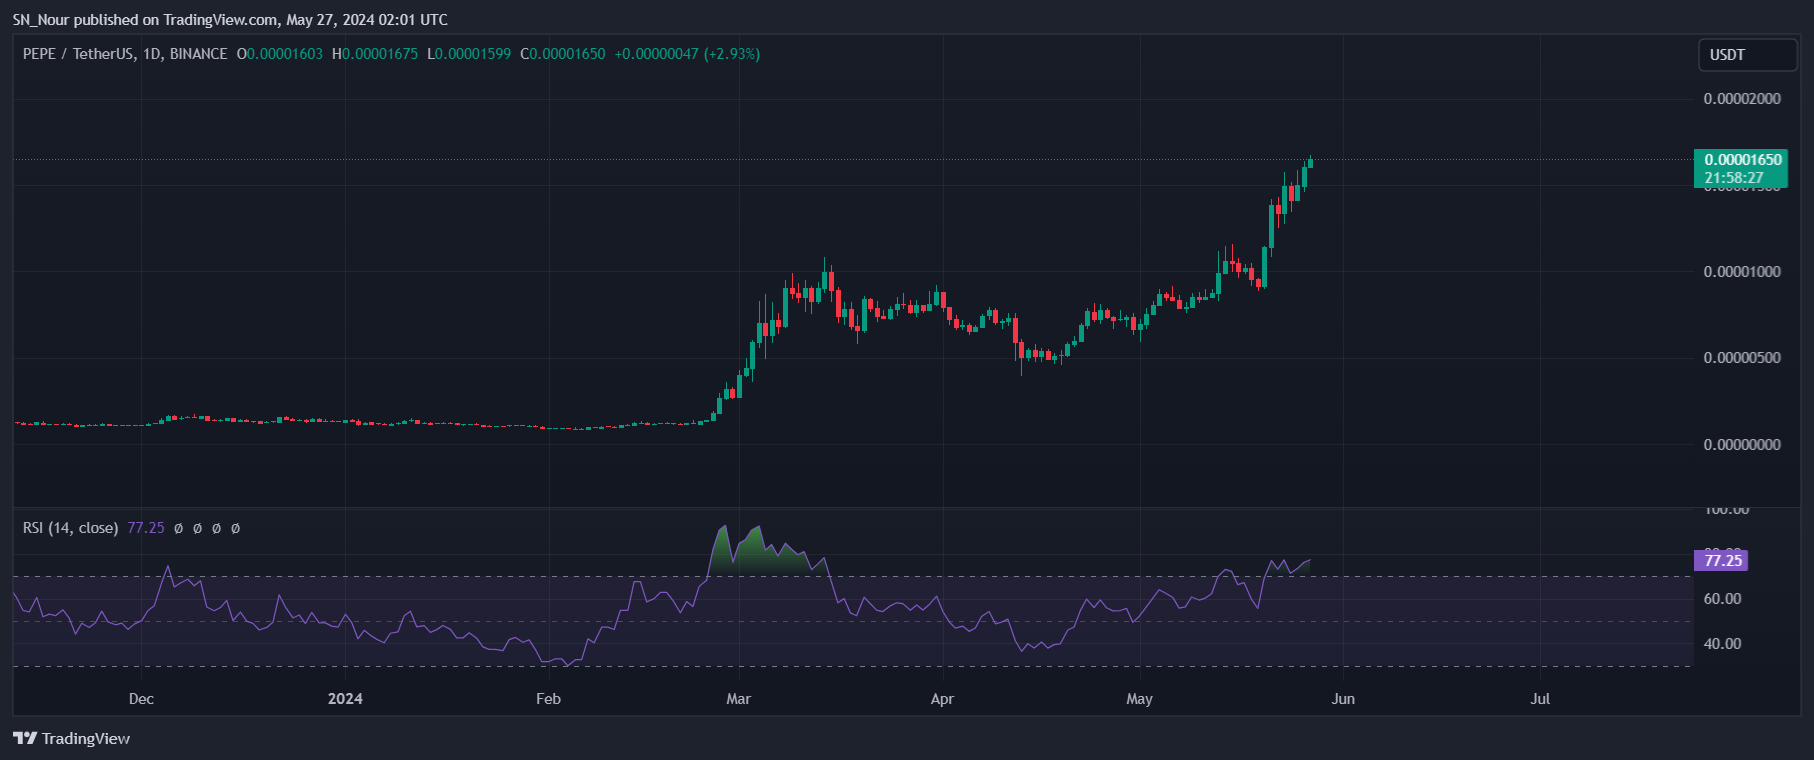Click the Mar label on time axis
Viewport: 1814px width, 760px height.
pyautogui.click(x=738, y=699)
